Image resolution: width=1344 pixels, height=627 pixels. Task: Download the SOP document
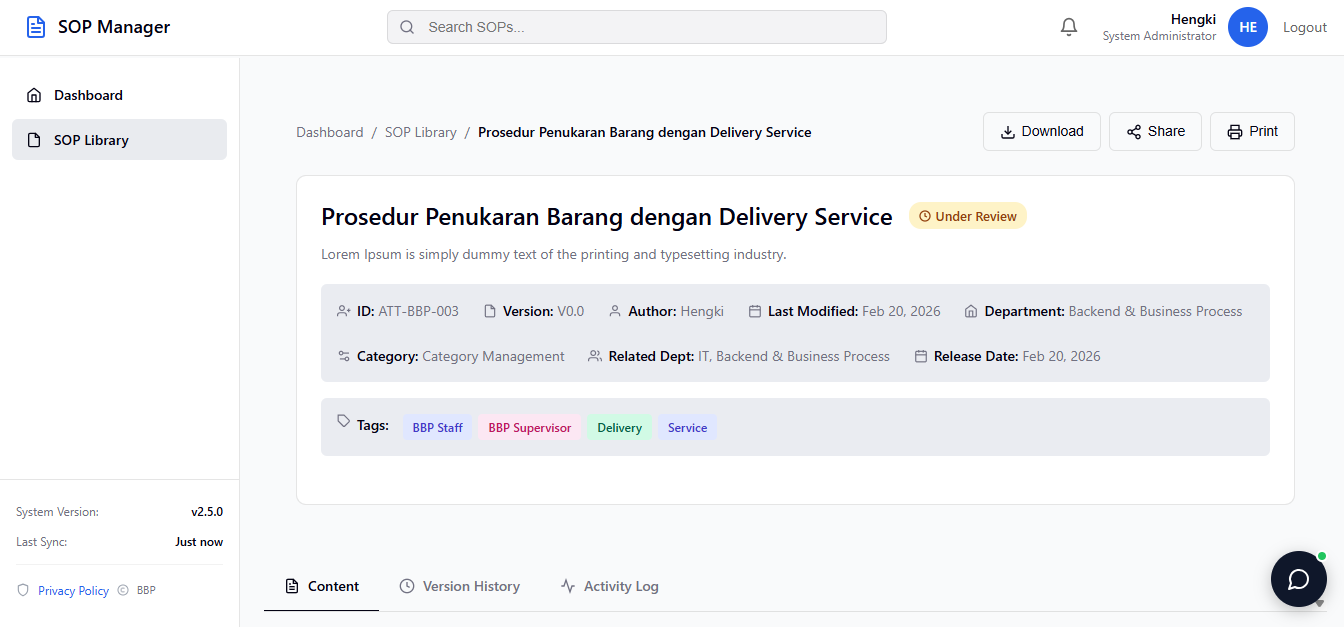pos(1042,132)
